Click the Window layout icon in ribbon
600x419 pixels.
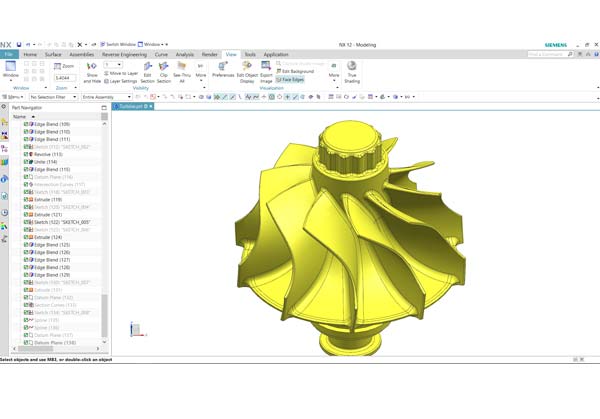(10, 66)
